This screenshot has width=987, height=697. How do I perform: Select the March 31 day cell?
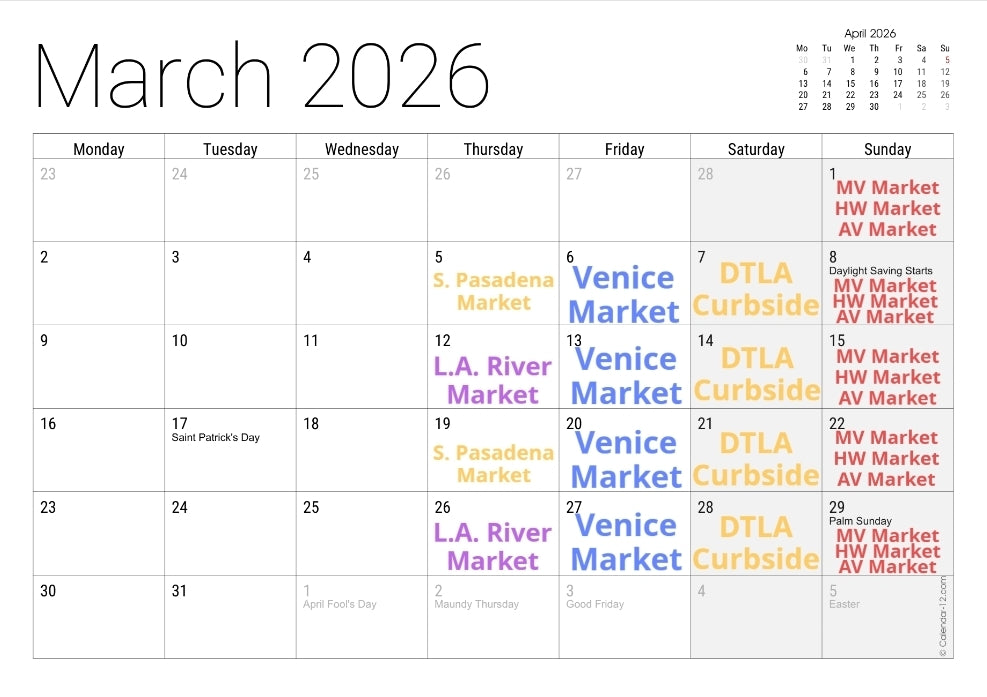(x=230, y=617)
